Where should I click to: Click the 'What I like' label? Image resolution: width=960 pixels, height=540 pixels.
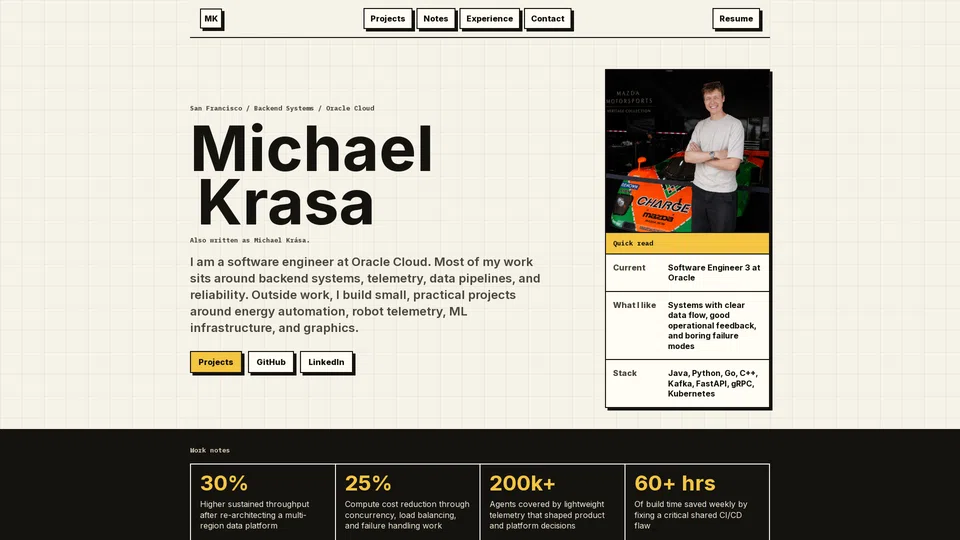634,305
